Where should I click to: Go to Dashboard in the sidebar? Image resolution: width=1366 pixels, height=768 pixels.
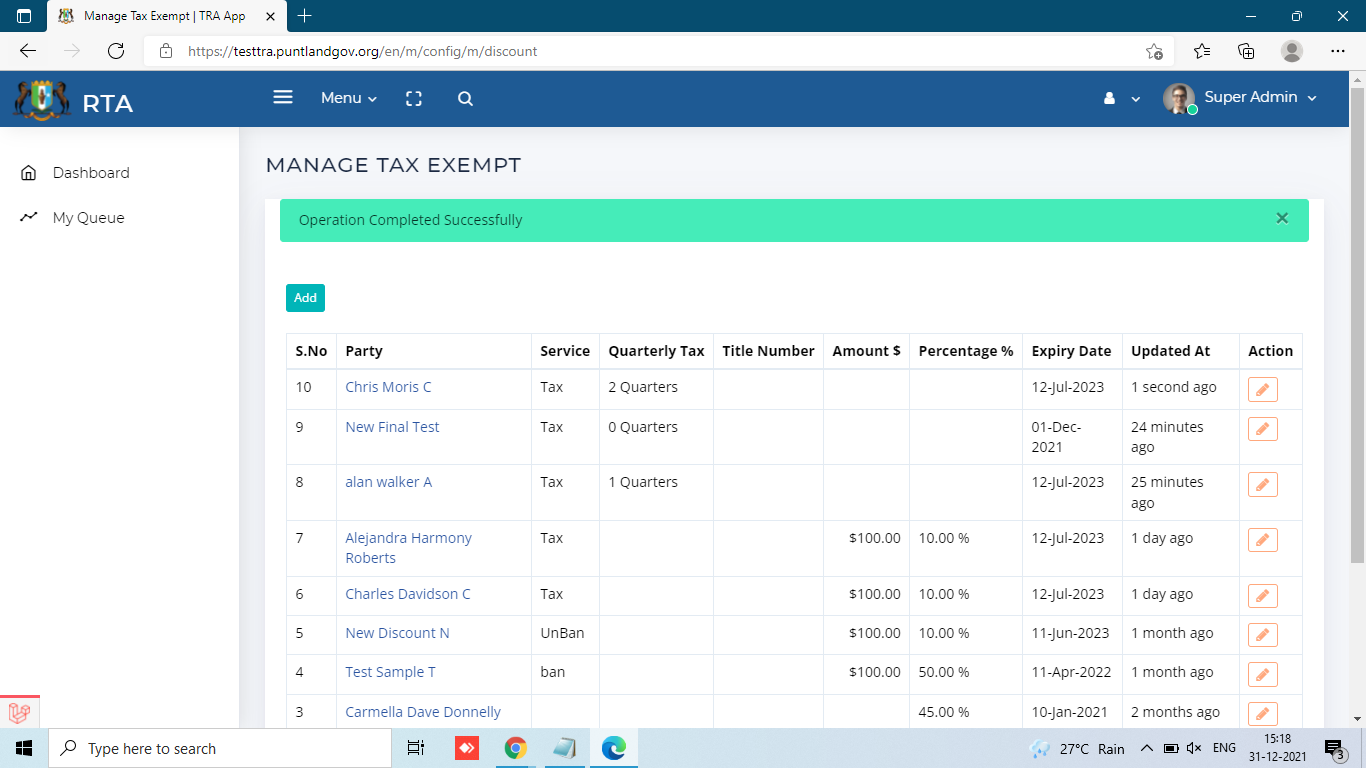coord(91,173)
